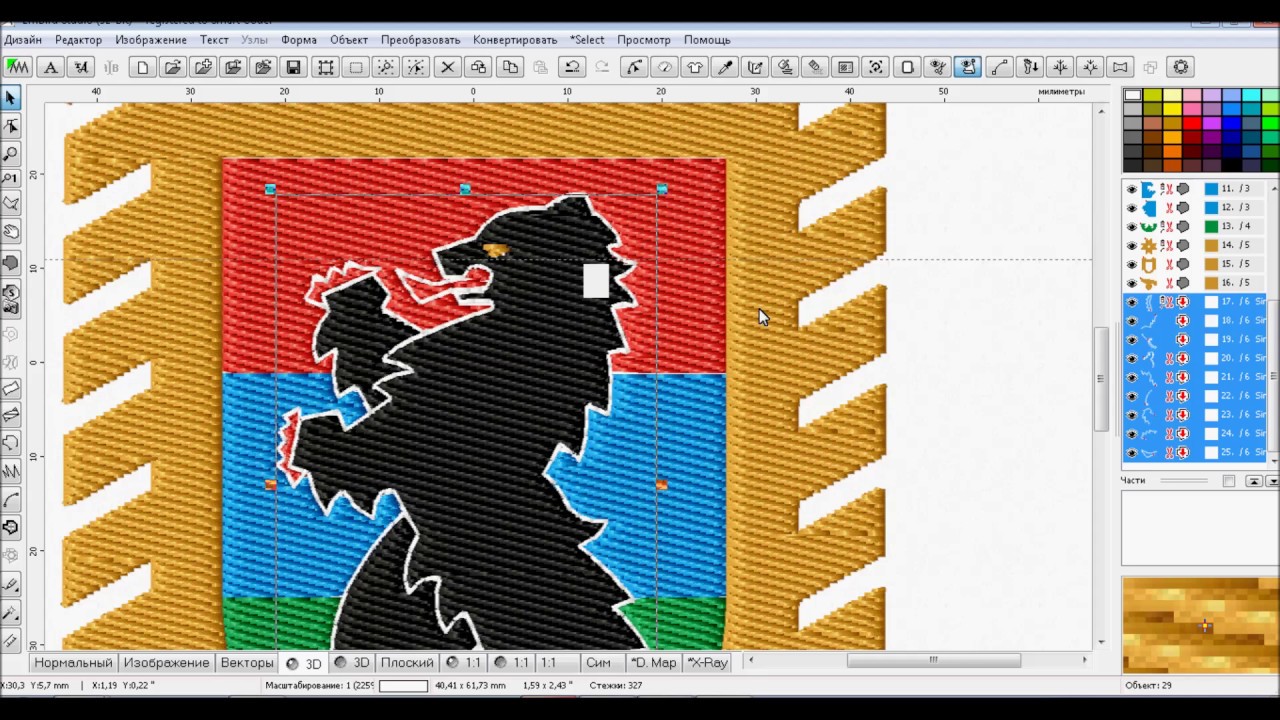
Task: Click the rounded rectangle shape toolbar icon
Action: (907, 67)
